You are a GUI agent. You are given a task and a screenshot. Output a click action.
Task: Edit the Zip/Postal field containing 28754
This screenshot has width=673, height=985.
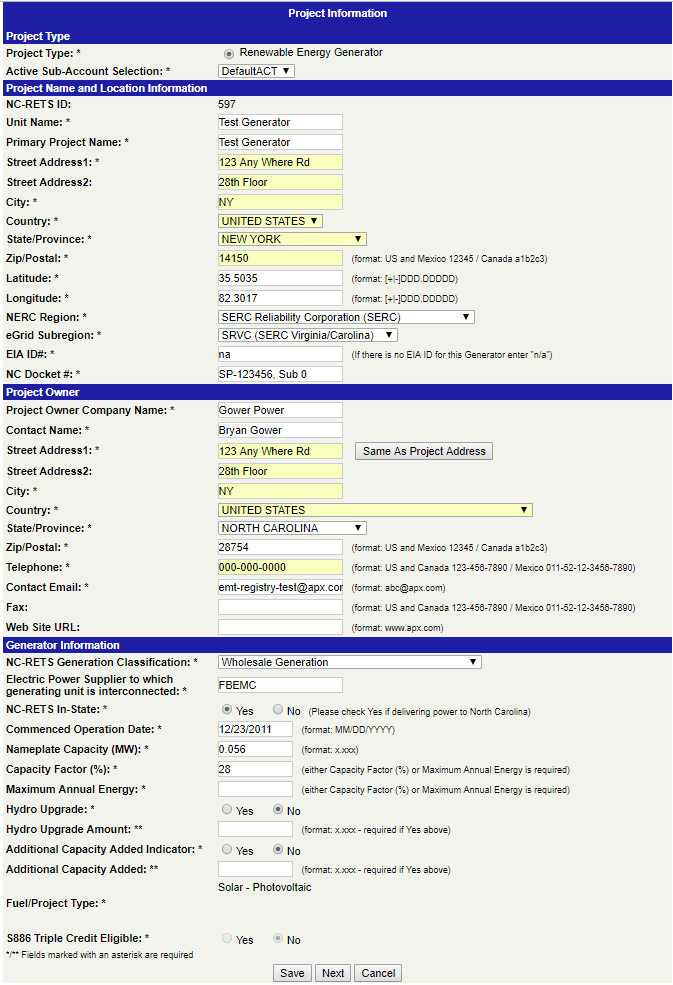pyautogui.click(x=280, y=547)
